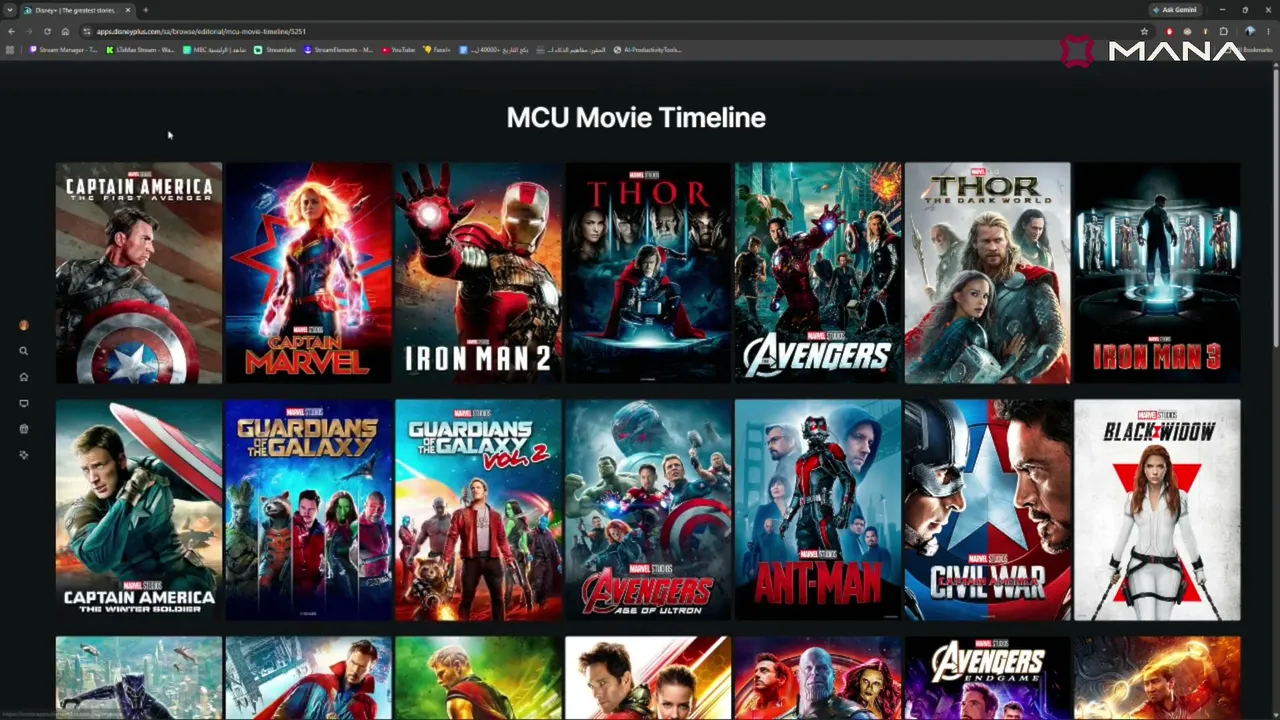Go back to the previous page
1280x720 pixels.
[11, 31]
